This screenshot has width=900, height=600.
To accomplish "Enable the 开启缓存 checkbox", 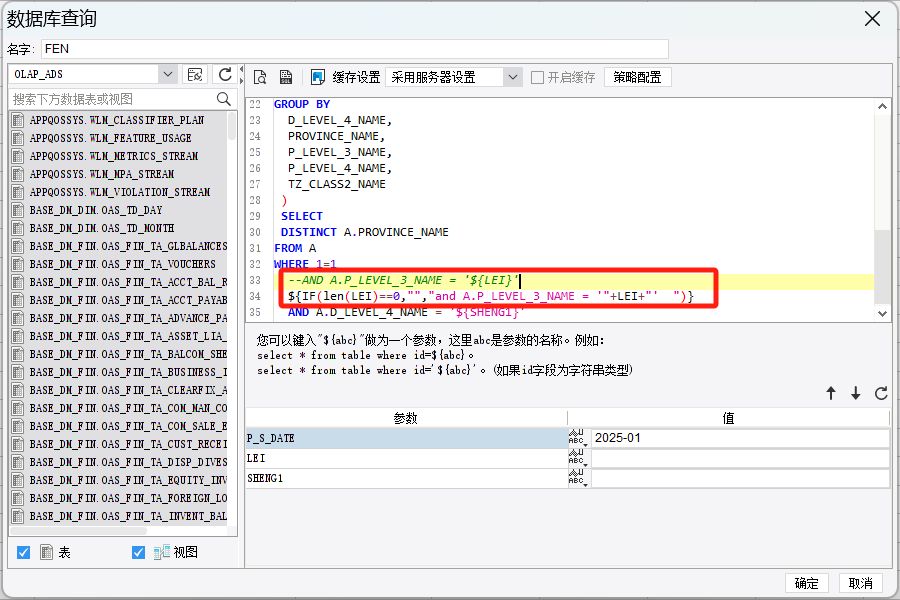I will 537,78.
